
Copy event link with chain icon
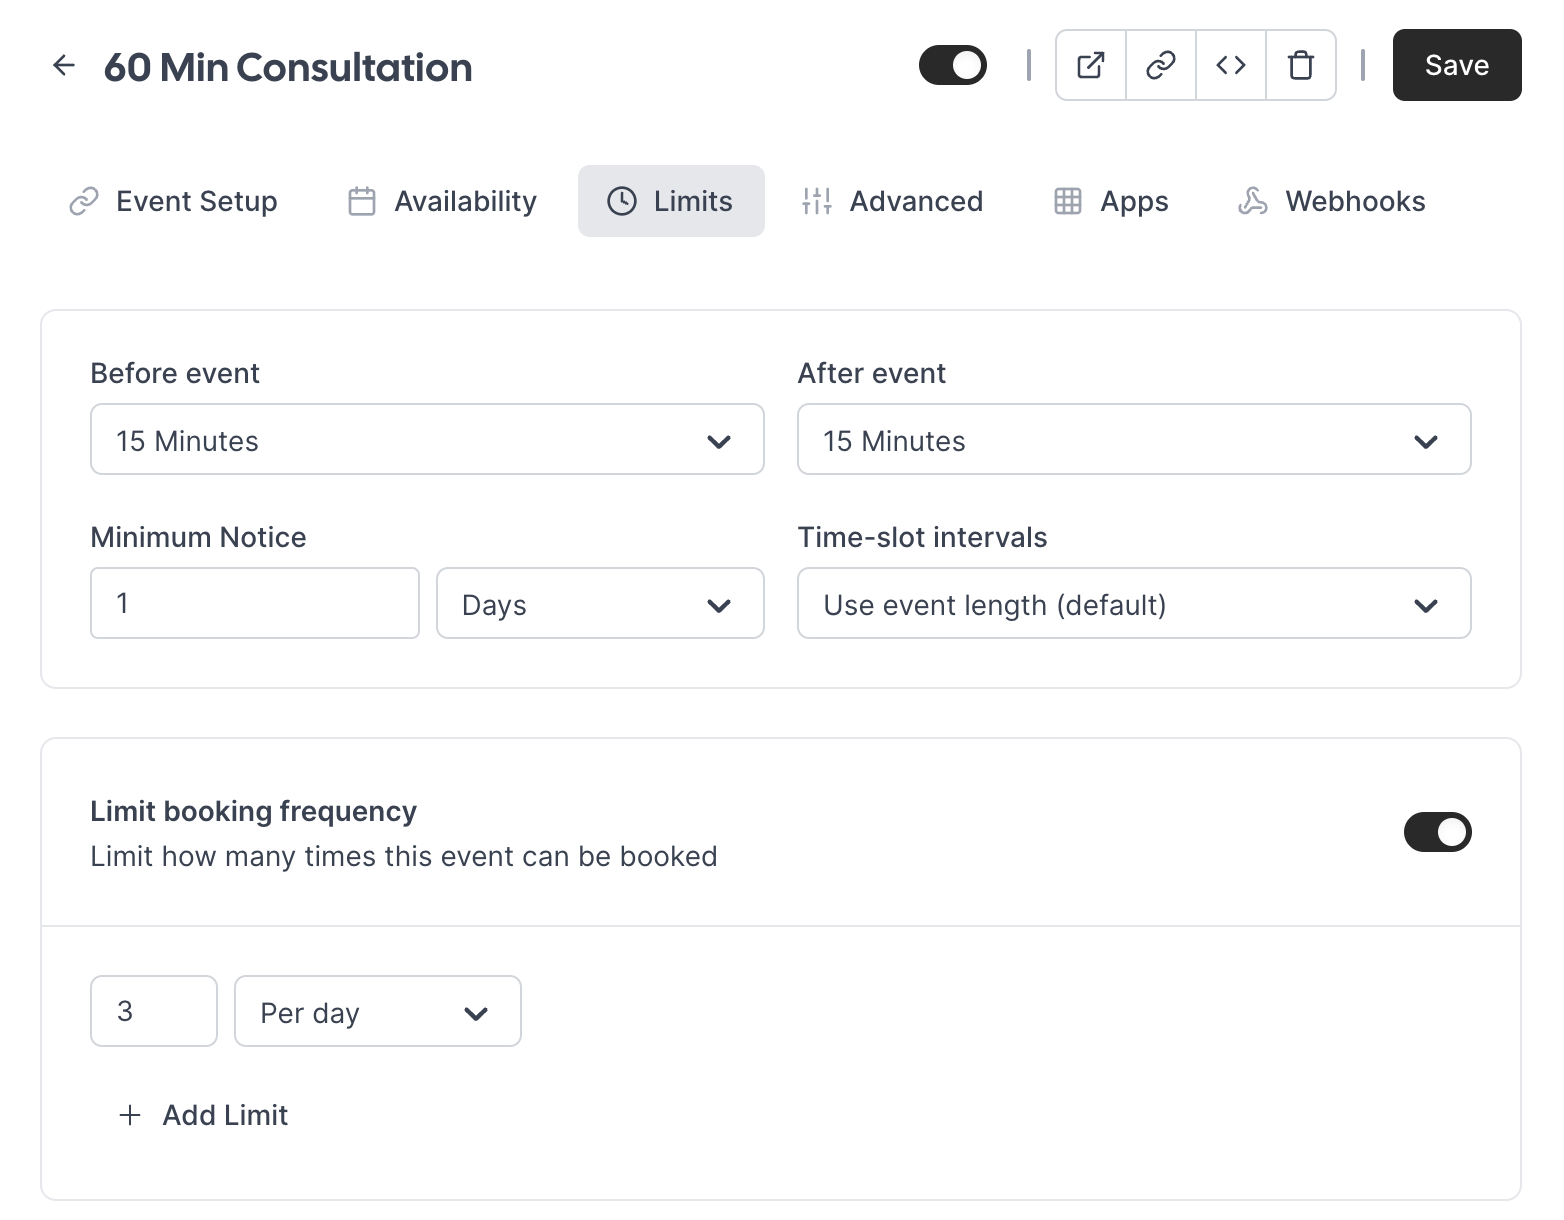[1161, 65]
